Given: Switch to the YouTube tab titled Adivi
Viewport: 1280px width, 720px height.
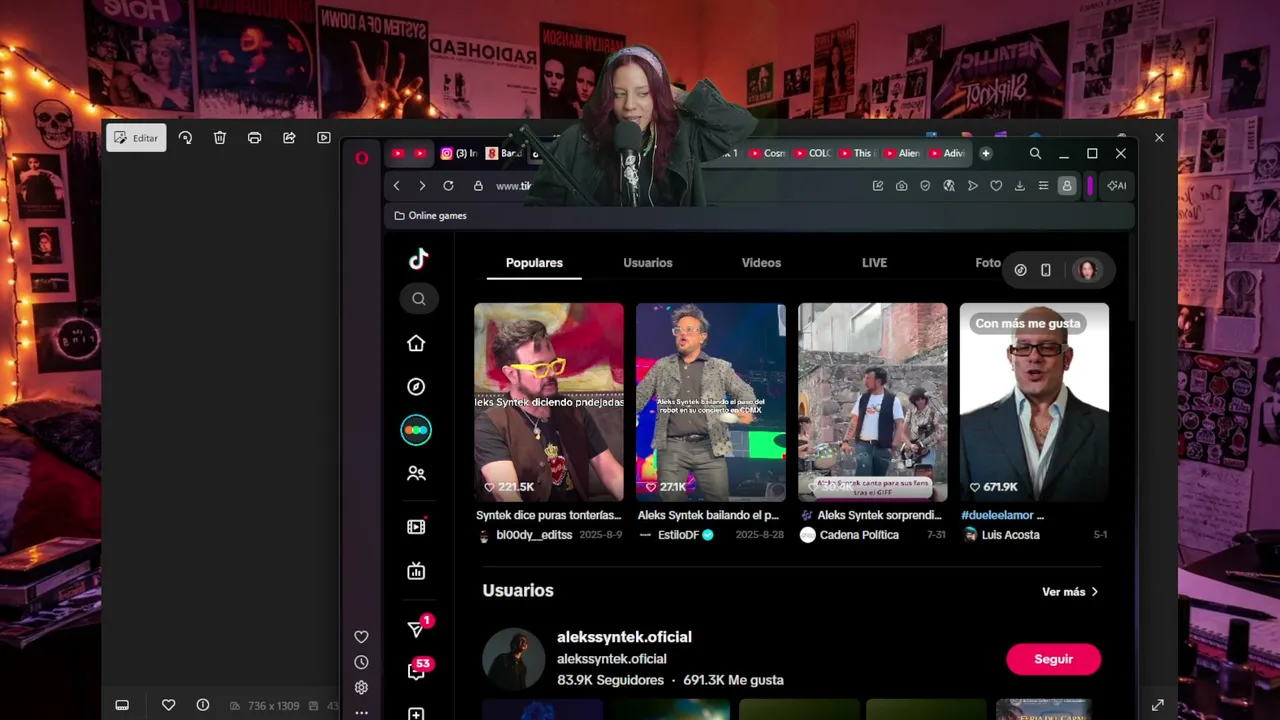Looking at the screenshot, I should pos(945,153).
